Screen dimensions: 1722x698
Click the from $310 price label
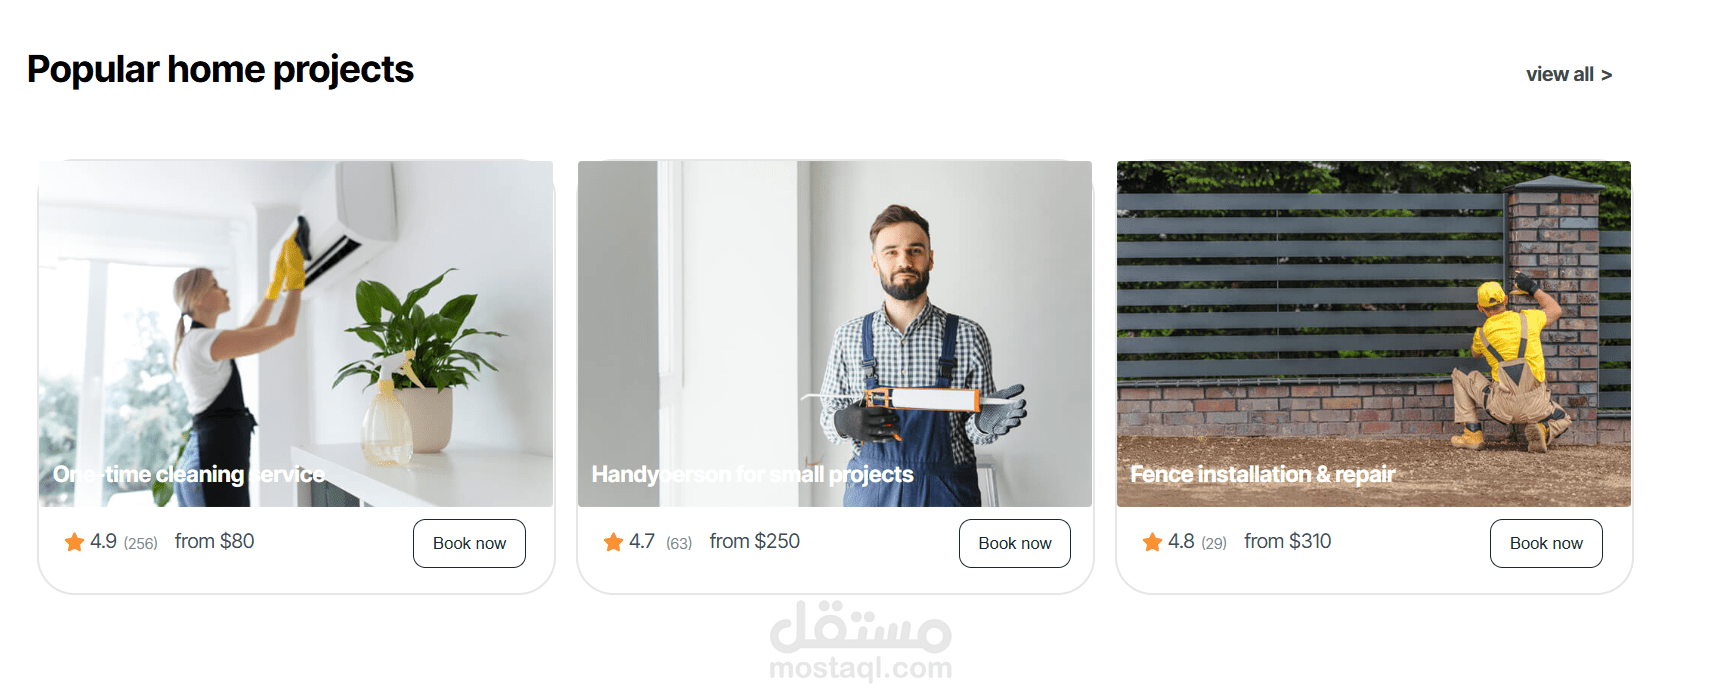point(1287,541)
